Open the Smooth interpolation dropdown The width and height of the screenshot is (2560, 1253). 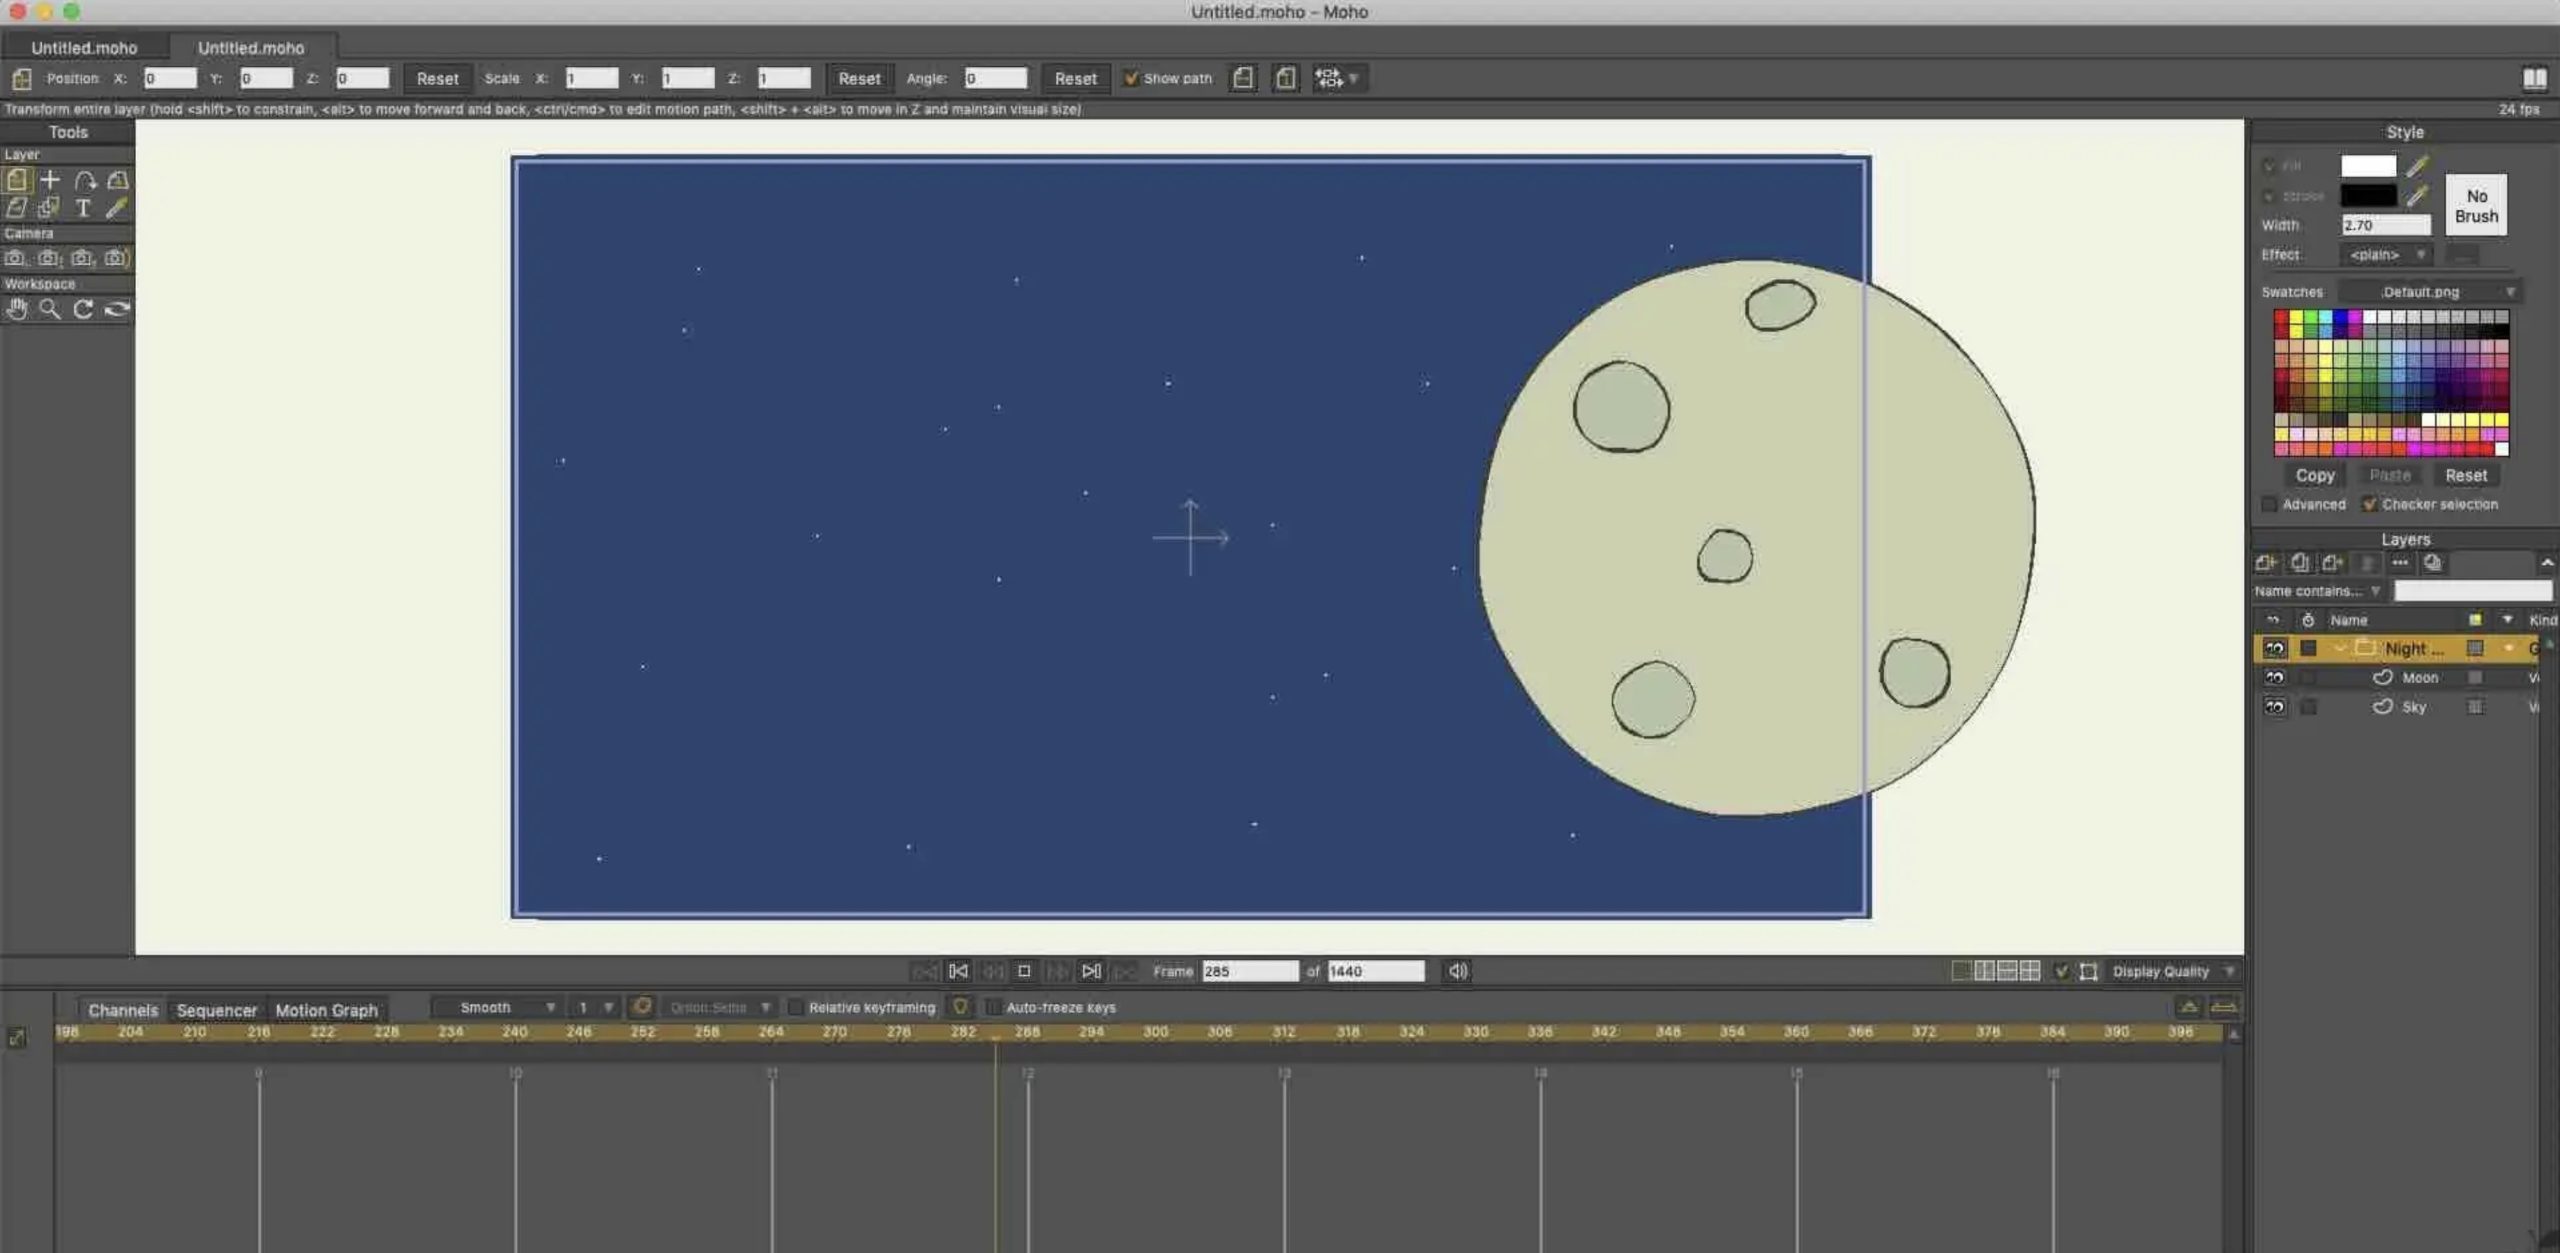tap(506, 1007)
